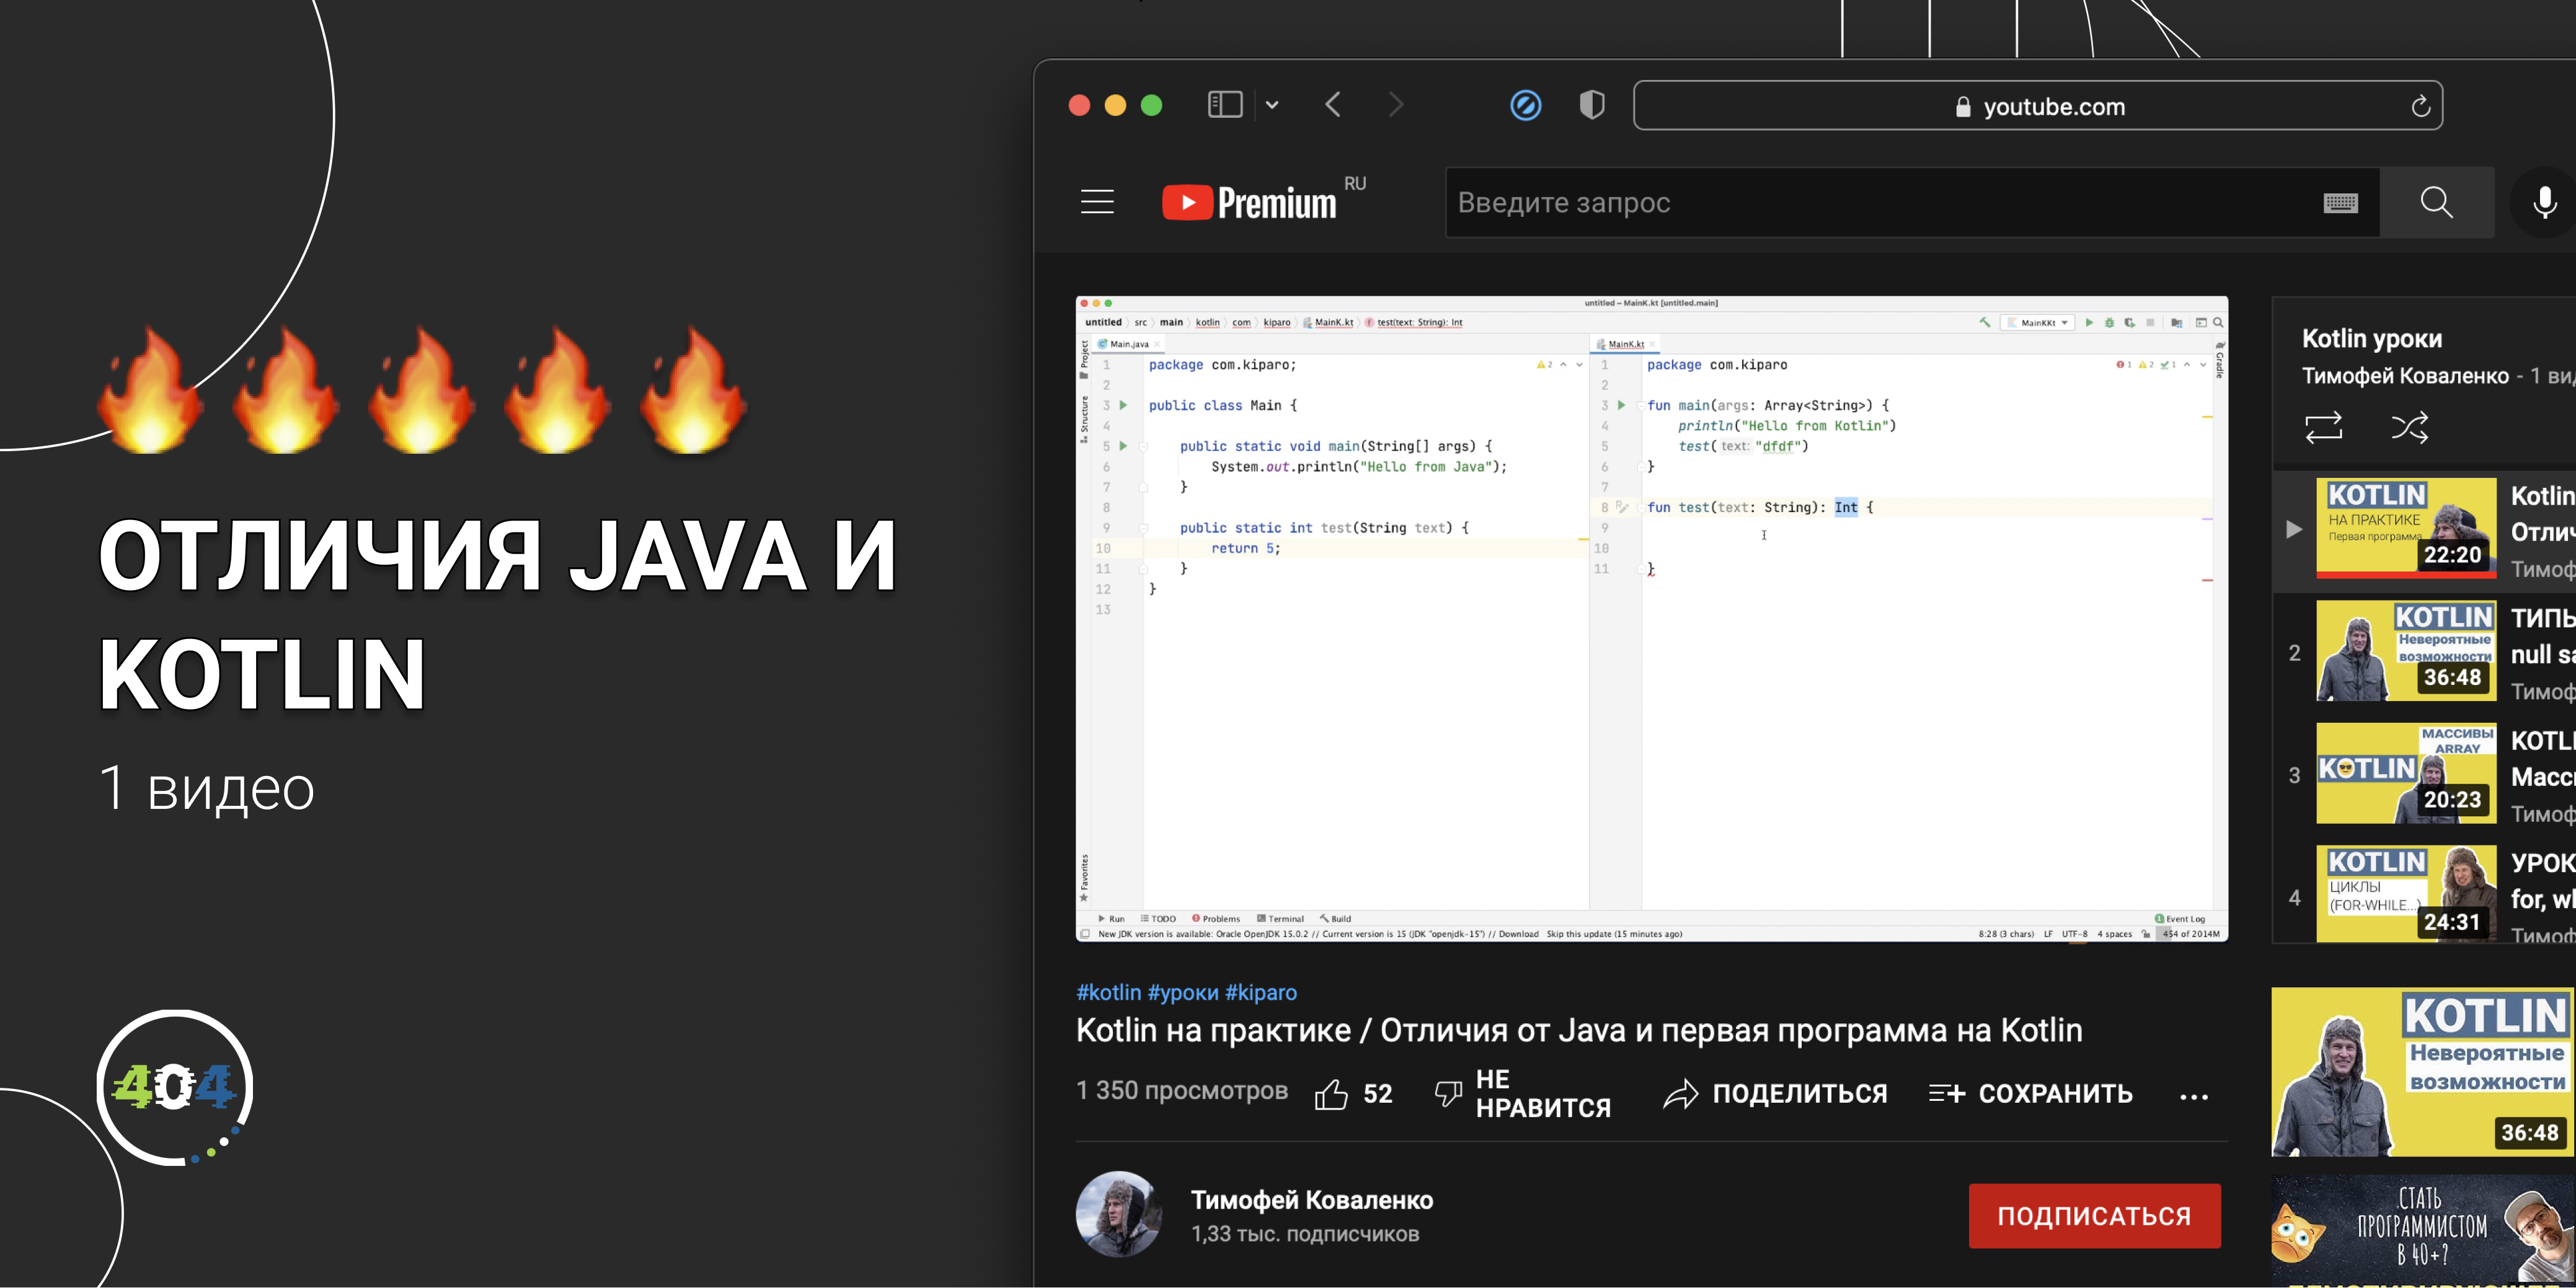
Task: Click the blue compass extension icon
Action: 1525,105
